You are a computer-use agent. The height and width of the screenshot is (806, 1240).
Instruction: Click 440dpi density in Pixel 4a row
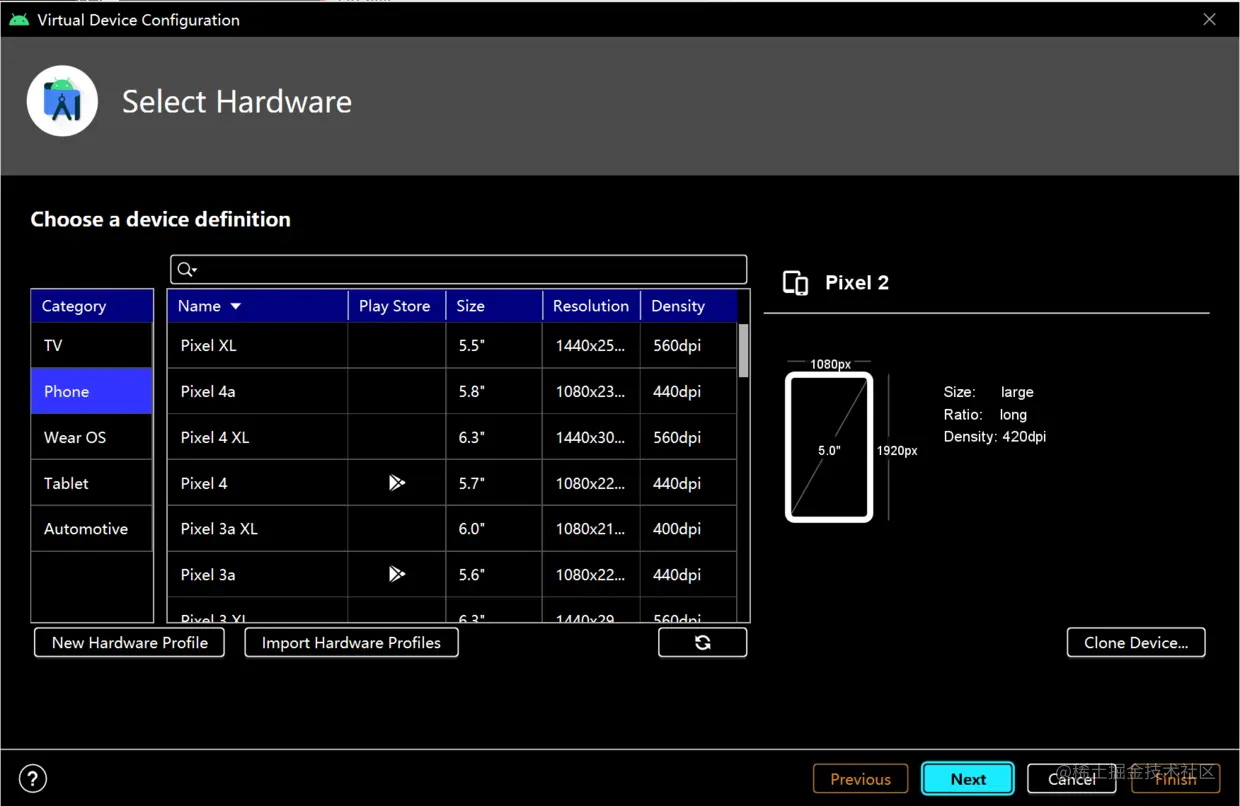click(x=689, y=391)
